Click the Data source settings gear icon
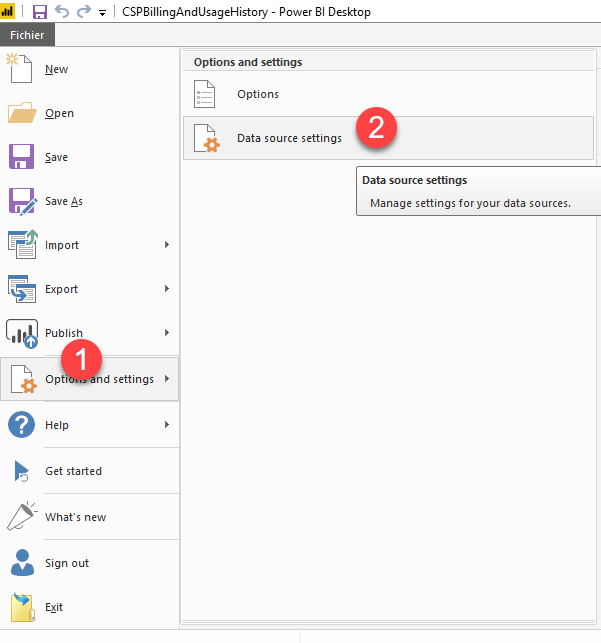 point(207,138)
